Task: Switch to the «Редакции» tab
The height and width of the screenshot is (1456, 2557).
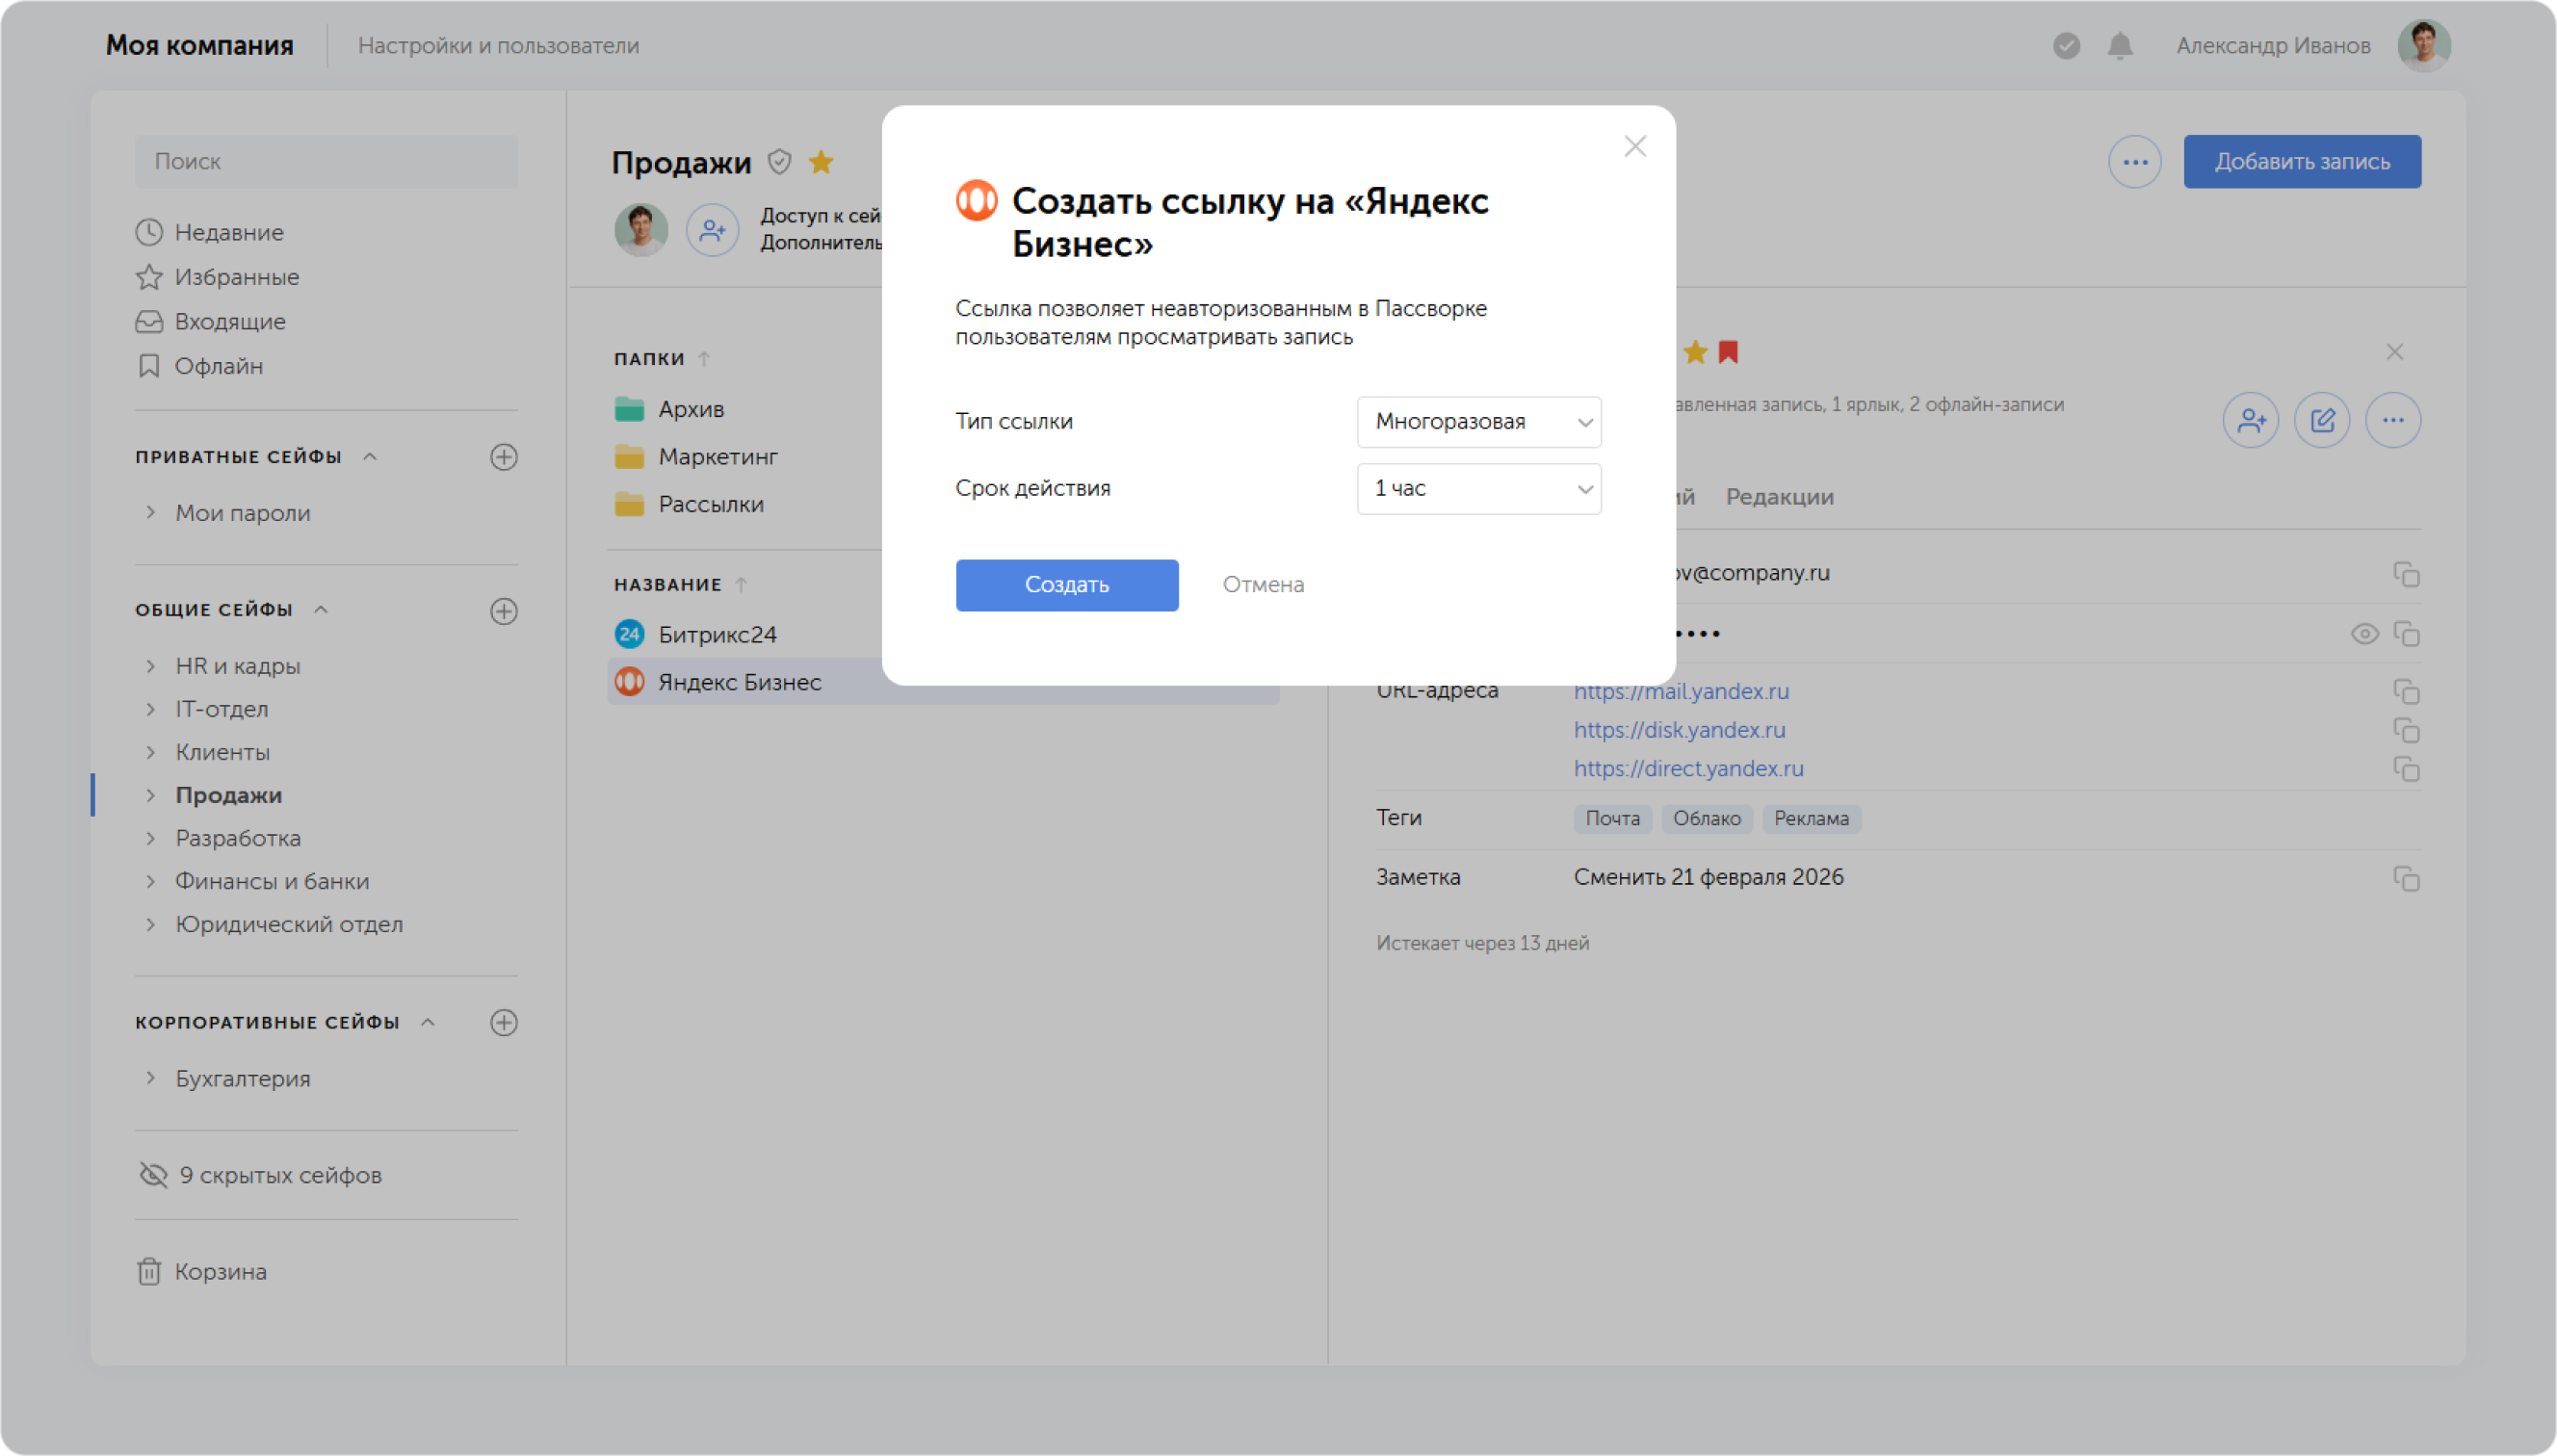Action: pyautogui.click(x=1779, y=497)
